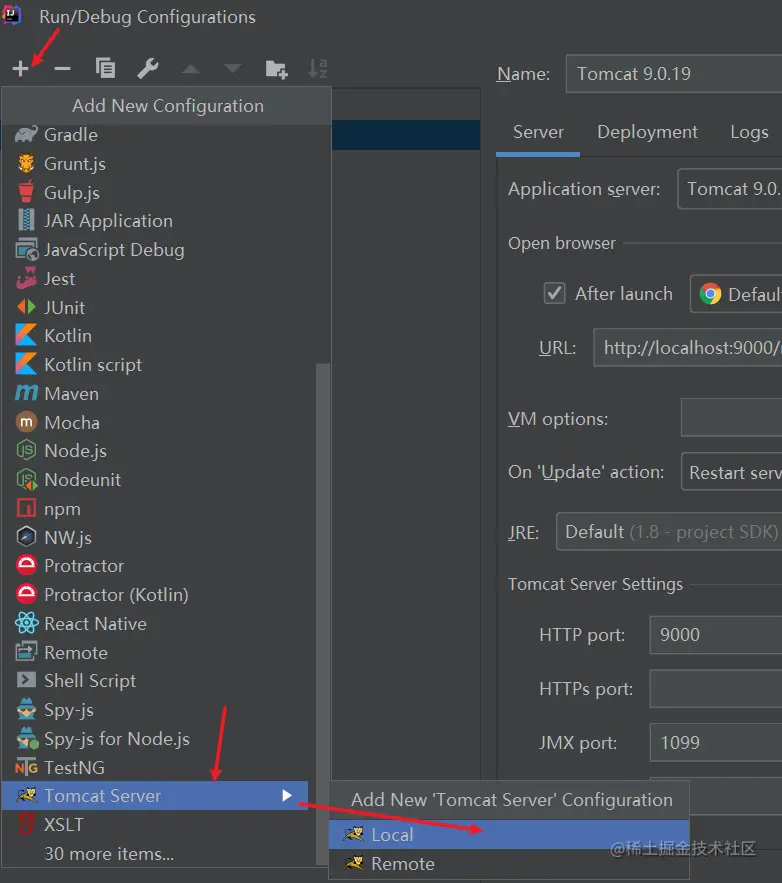Click the JMX port field 1099
Viewport: 782px width, 883px height.
[x=716, y=743]
